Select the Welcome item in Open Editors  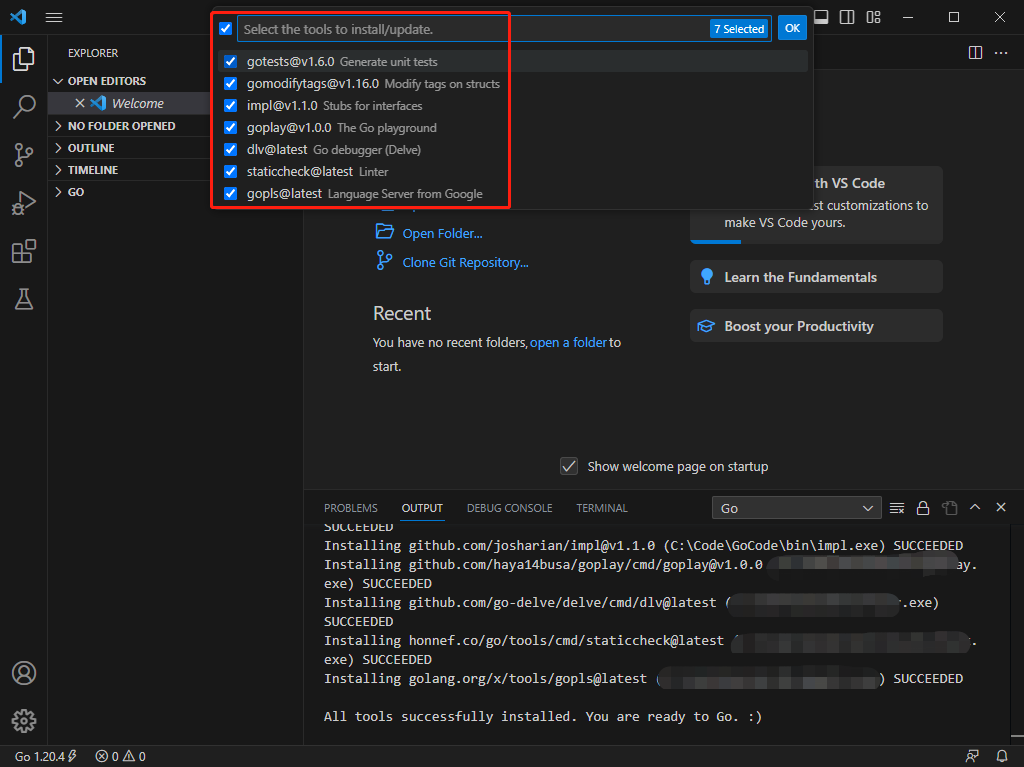point(137,103)
